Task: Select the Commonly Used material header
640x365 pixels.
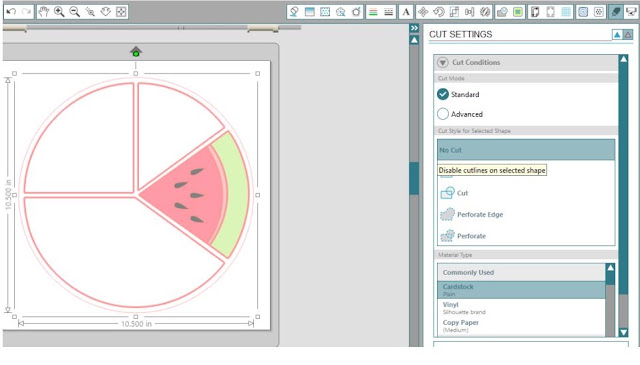Action: coord(521,272)
